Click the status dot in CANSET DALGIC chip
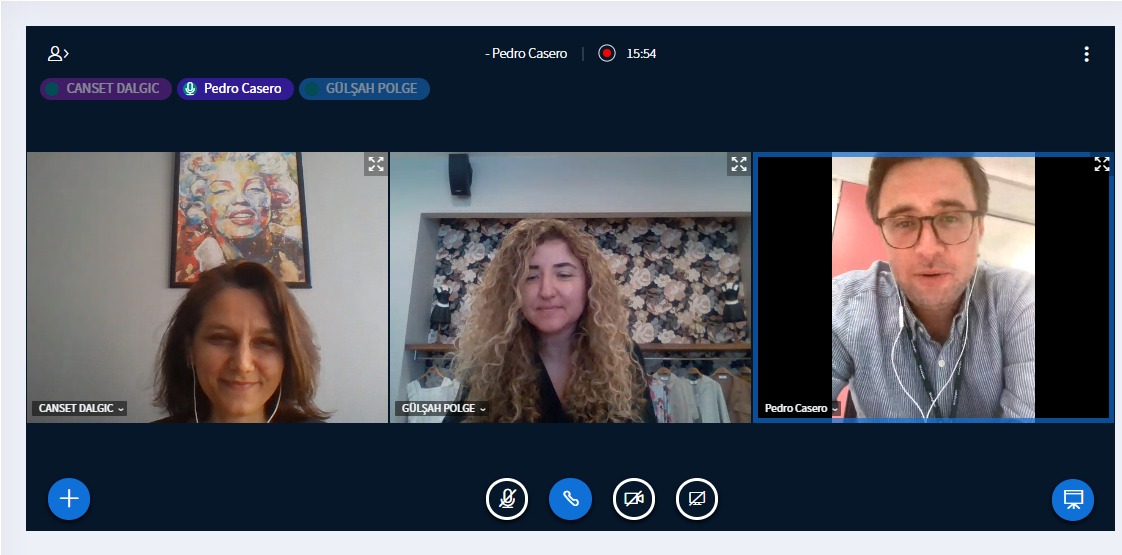The height and width of the screenshot is (555, 1122). (52, 89)
